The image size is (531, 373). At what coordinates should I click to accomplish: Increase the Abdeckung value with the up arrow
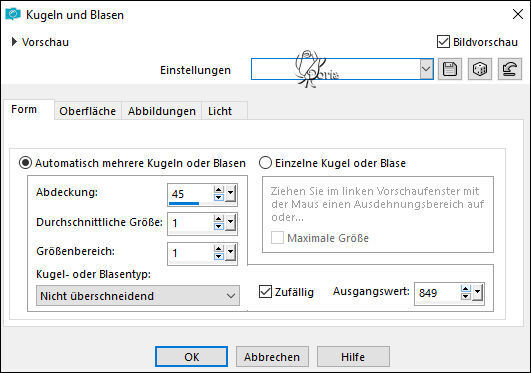point(219,190)
